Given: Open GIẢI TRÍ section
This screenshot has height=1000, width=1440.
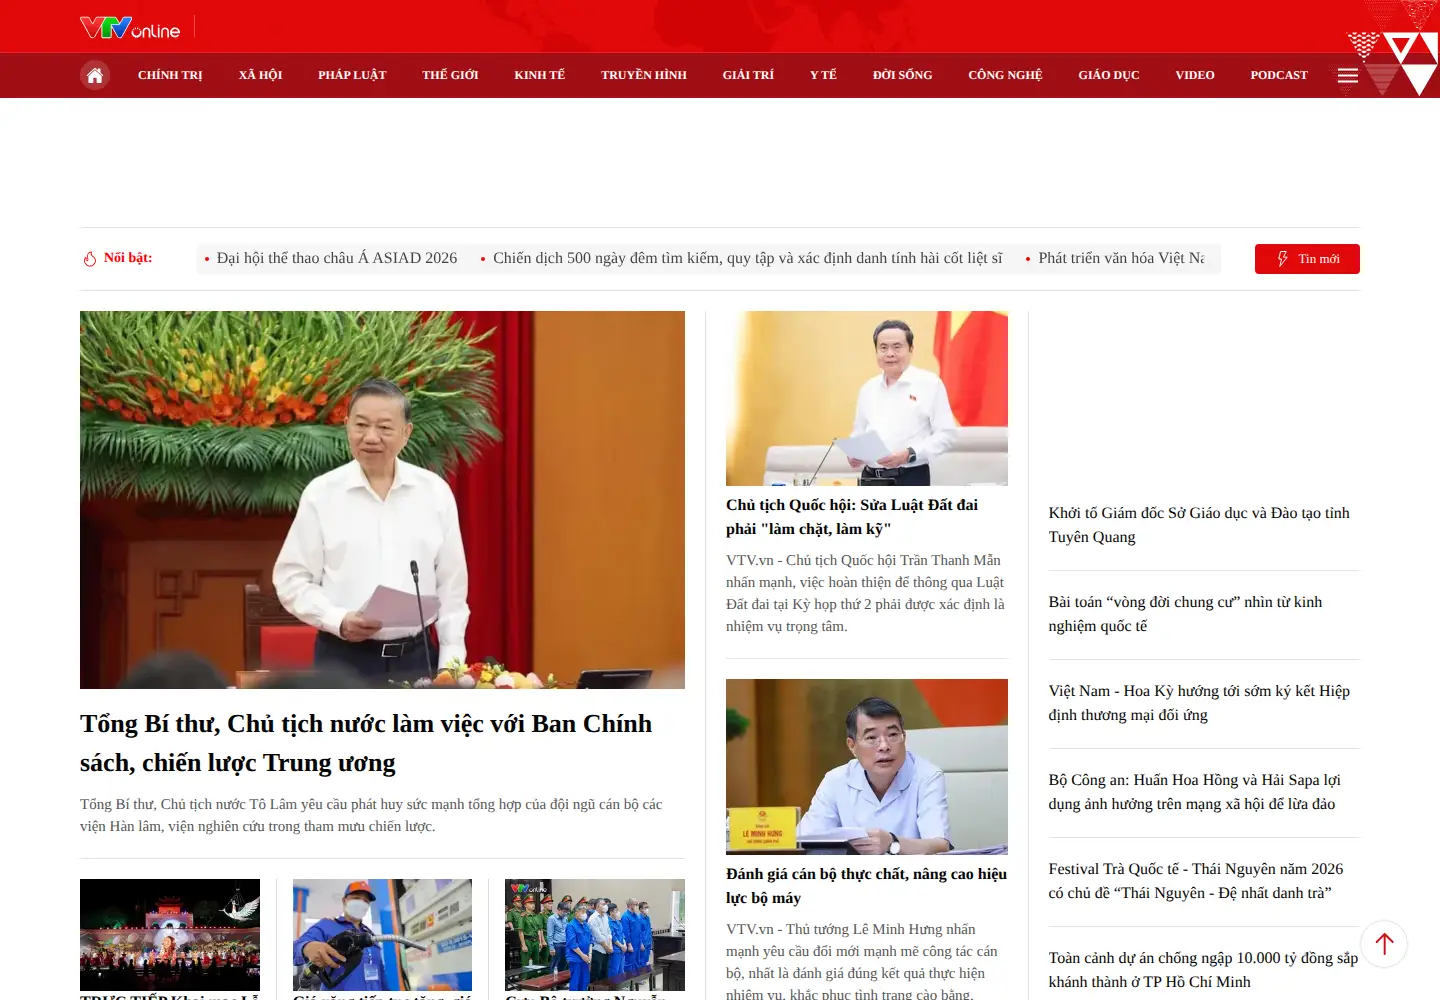Looking at the screenshot, I should click(x=748, y=75).
